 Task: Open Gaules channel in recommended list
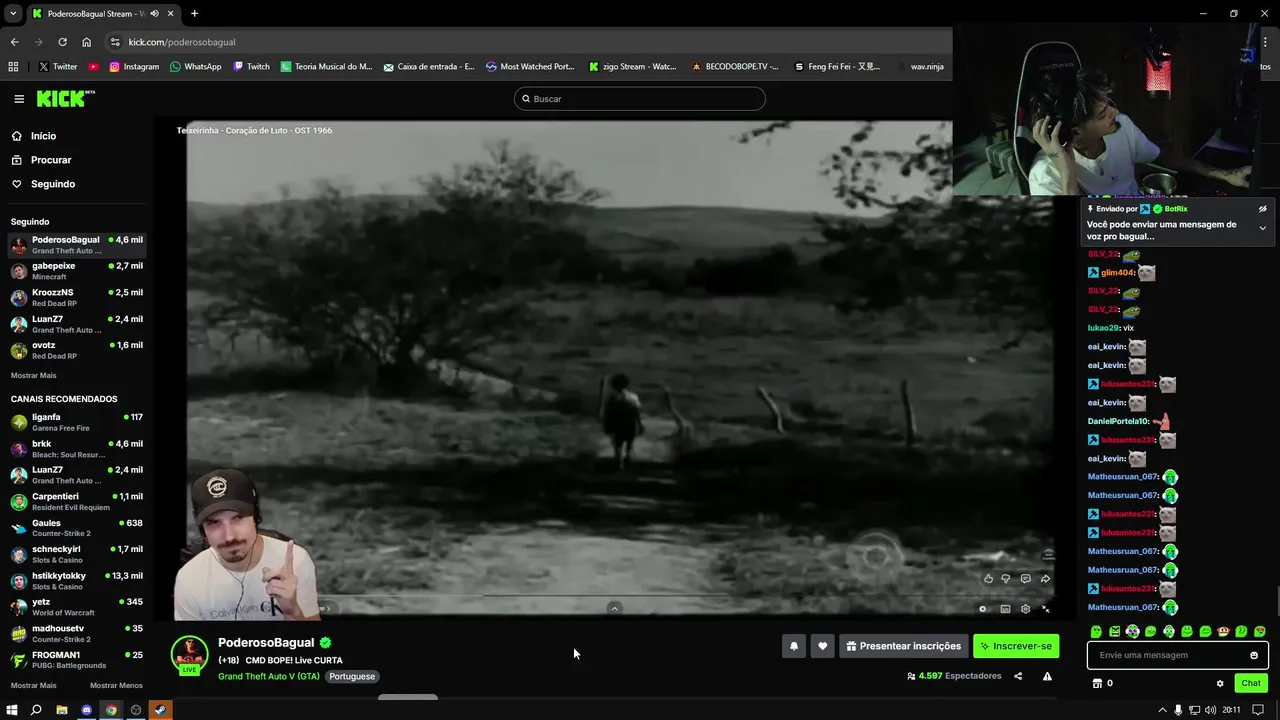(76, 528)
